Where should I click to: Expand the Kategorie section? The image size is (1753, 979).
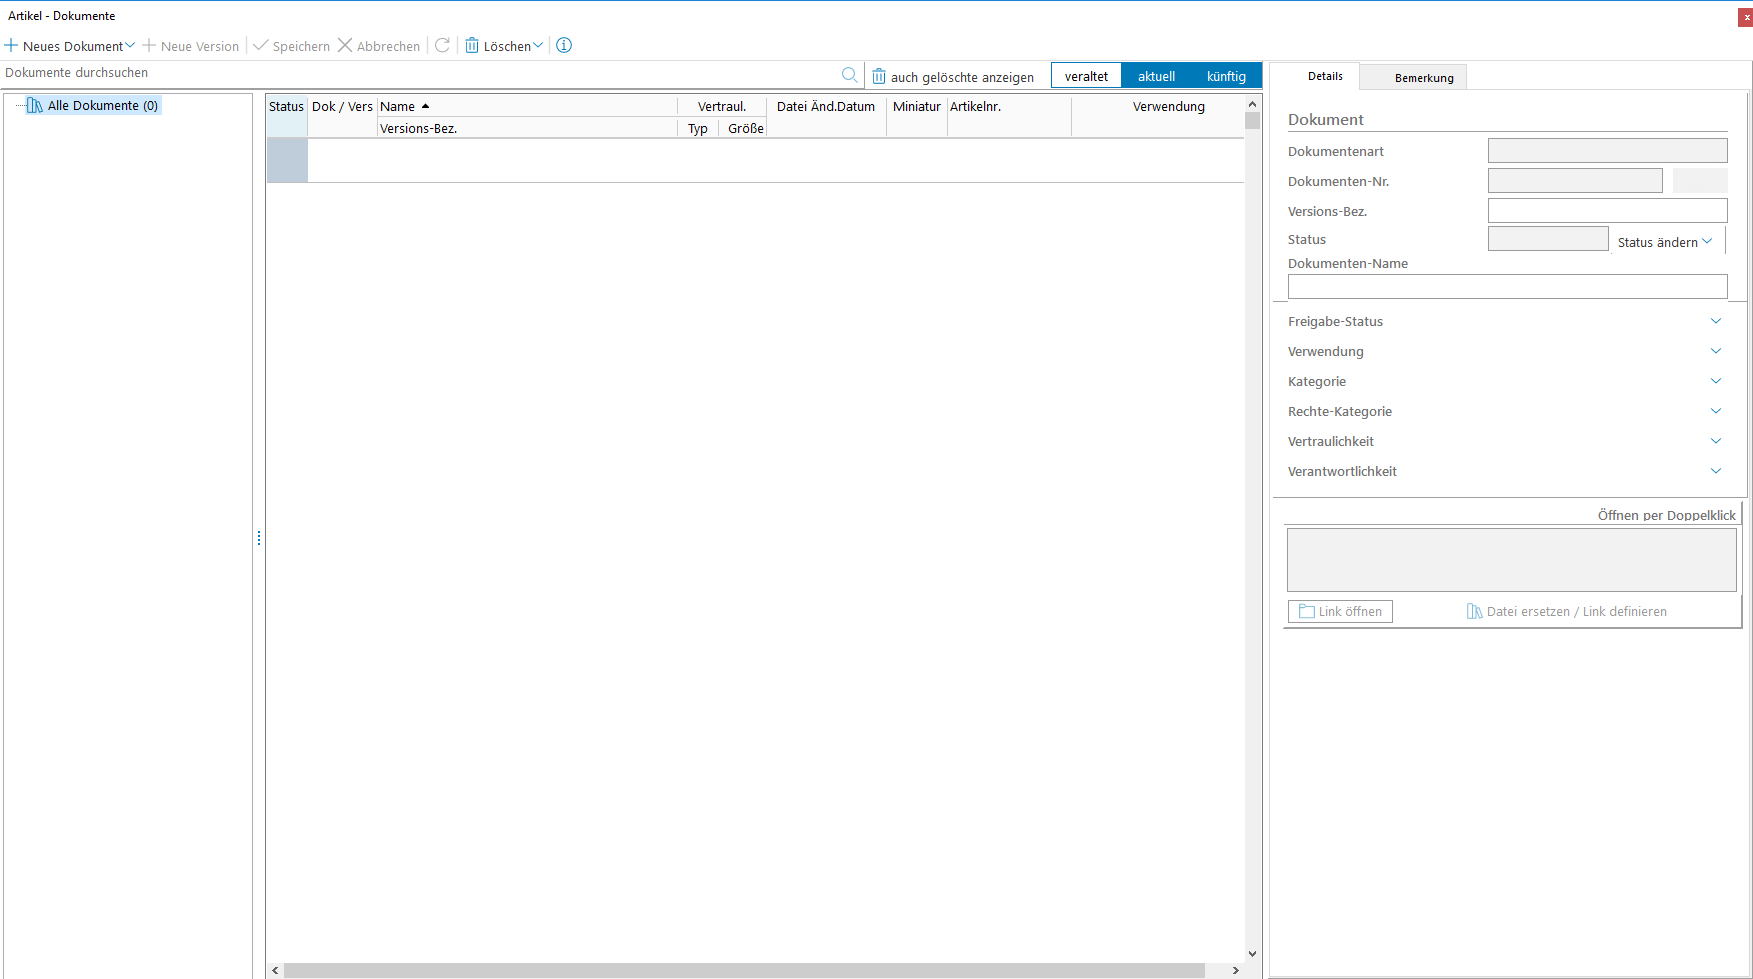[x=1716, y=381]
